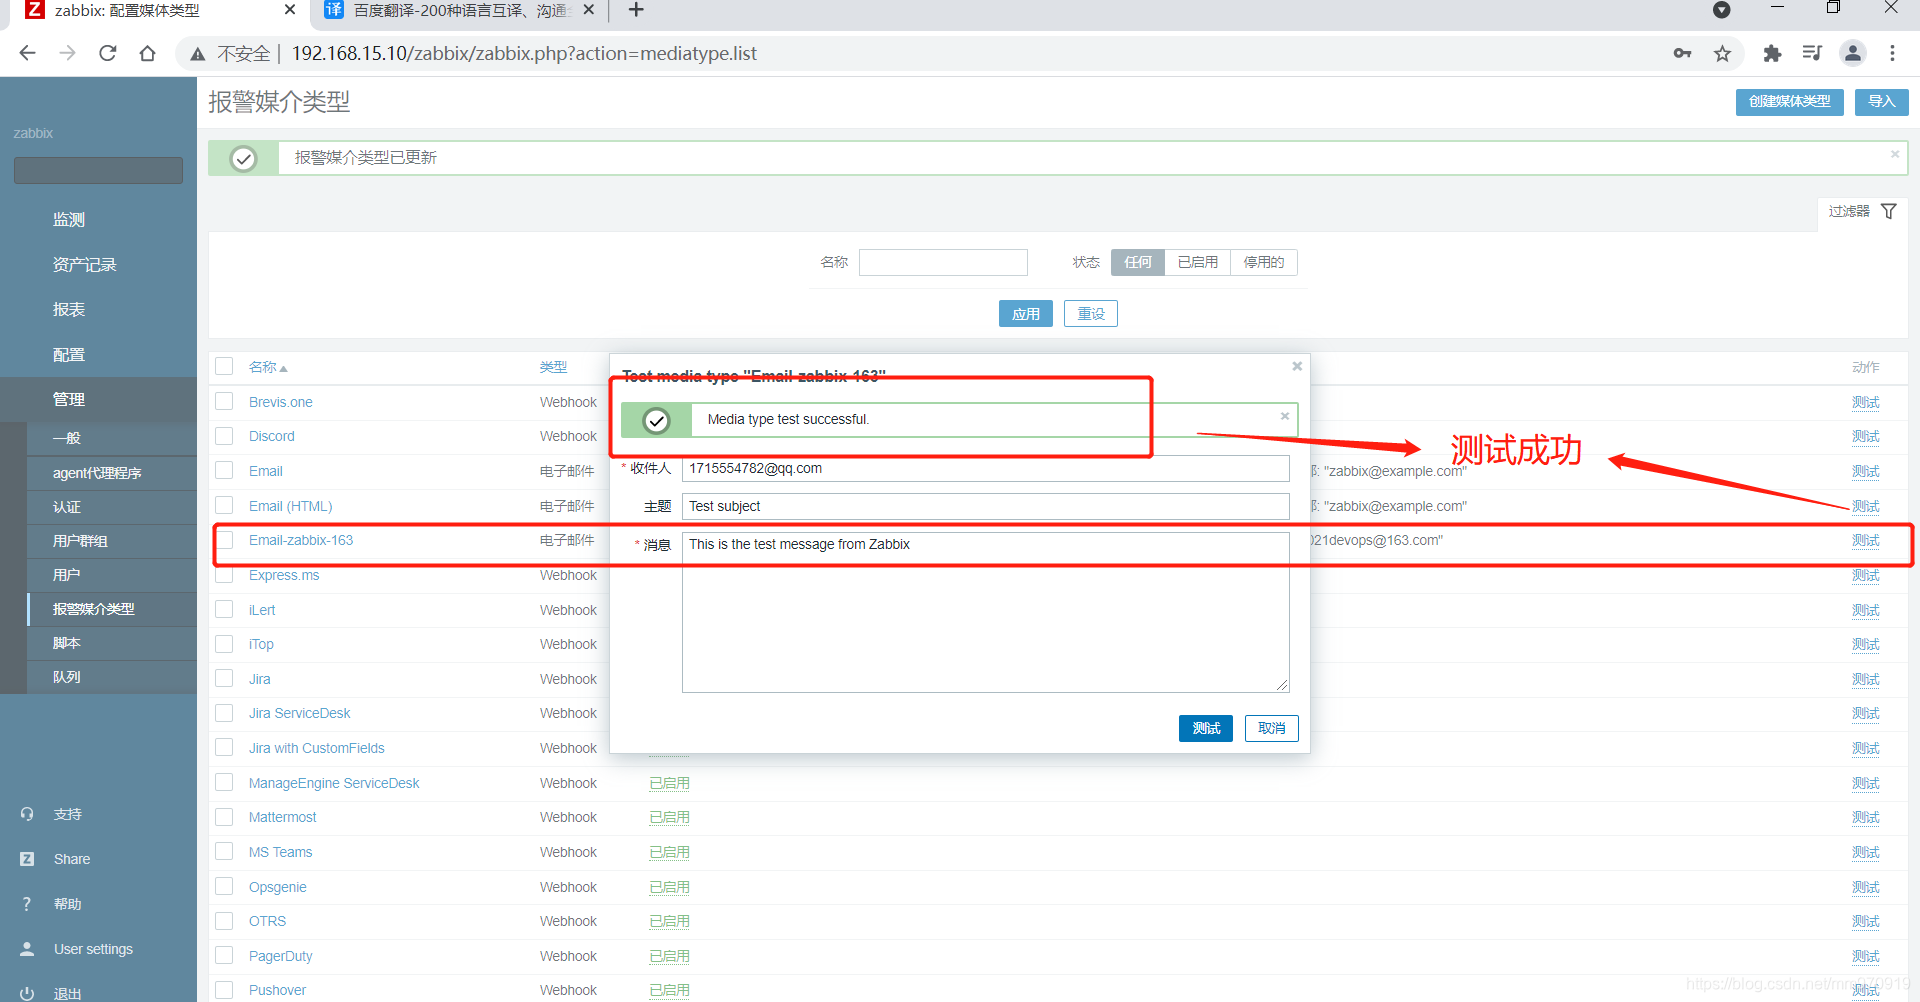This screenshot has height=1002, width=1920.
Task: Click the 测试 link for the Brevis.one row
Action: [1865, 402]
